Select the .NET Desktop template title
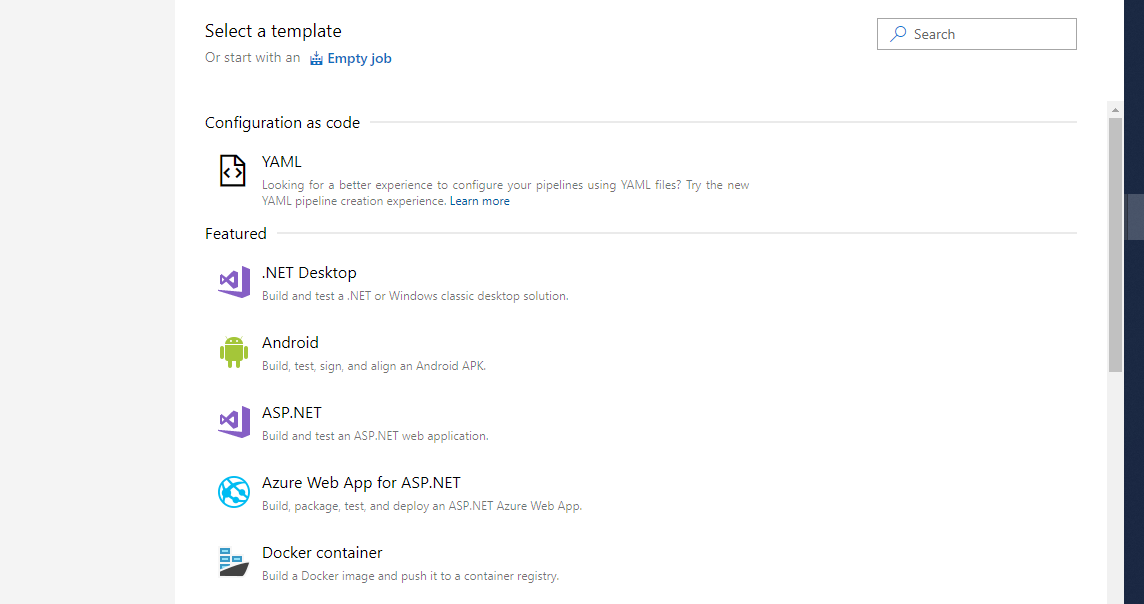 [x=309, y=273]
